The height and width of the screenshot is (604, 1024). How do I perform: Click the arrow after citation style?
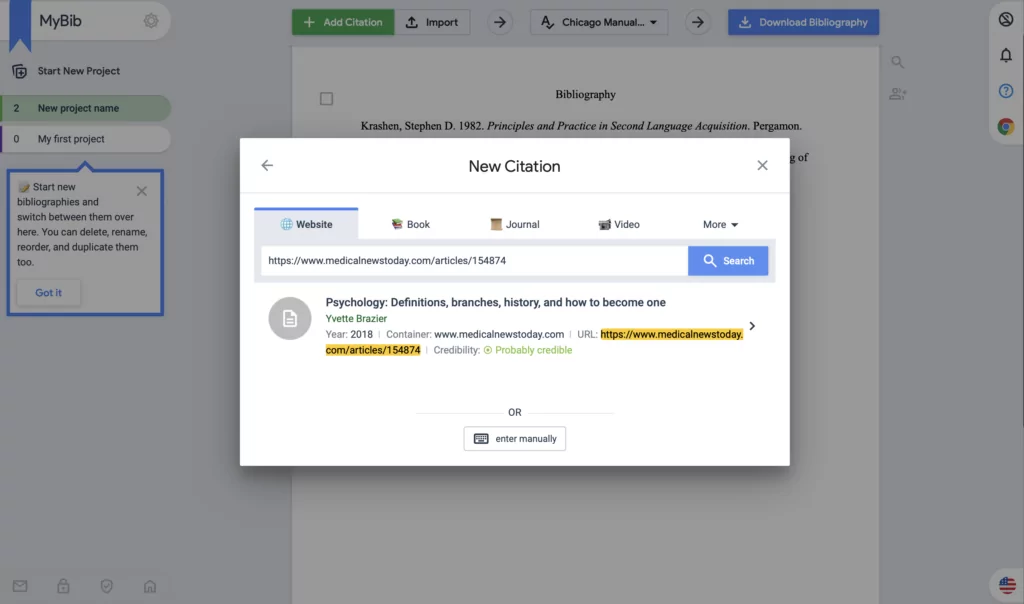pyautogui.click(x=697, y=22)
